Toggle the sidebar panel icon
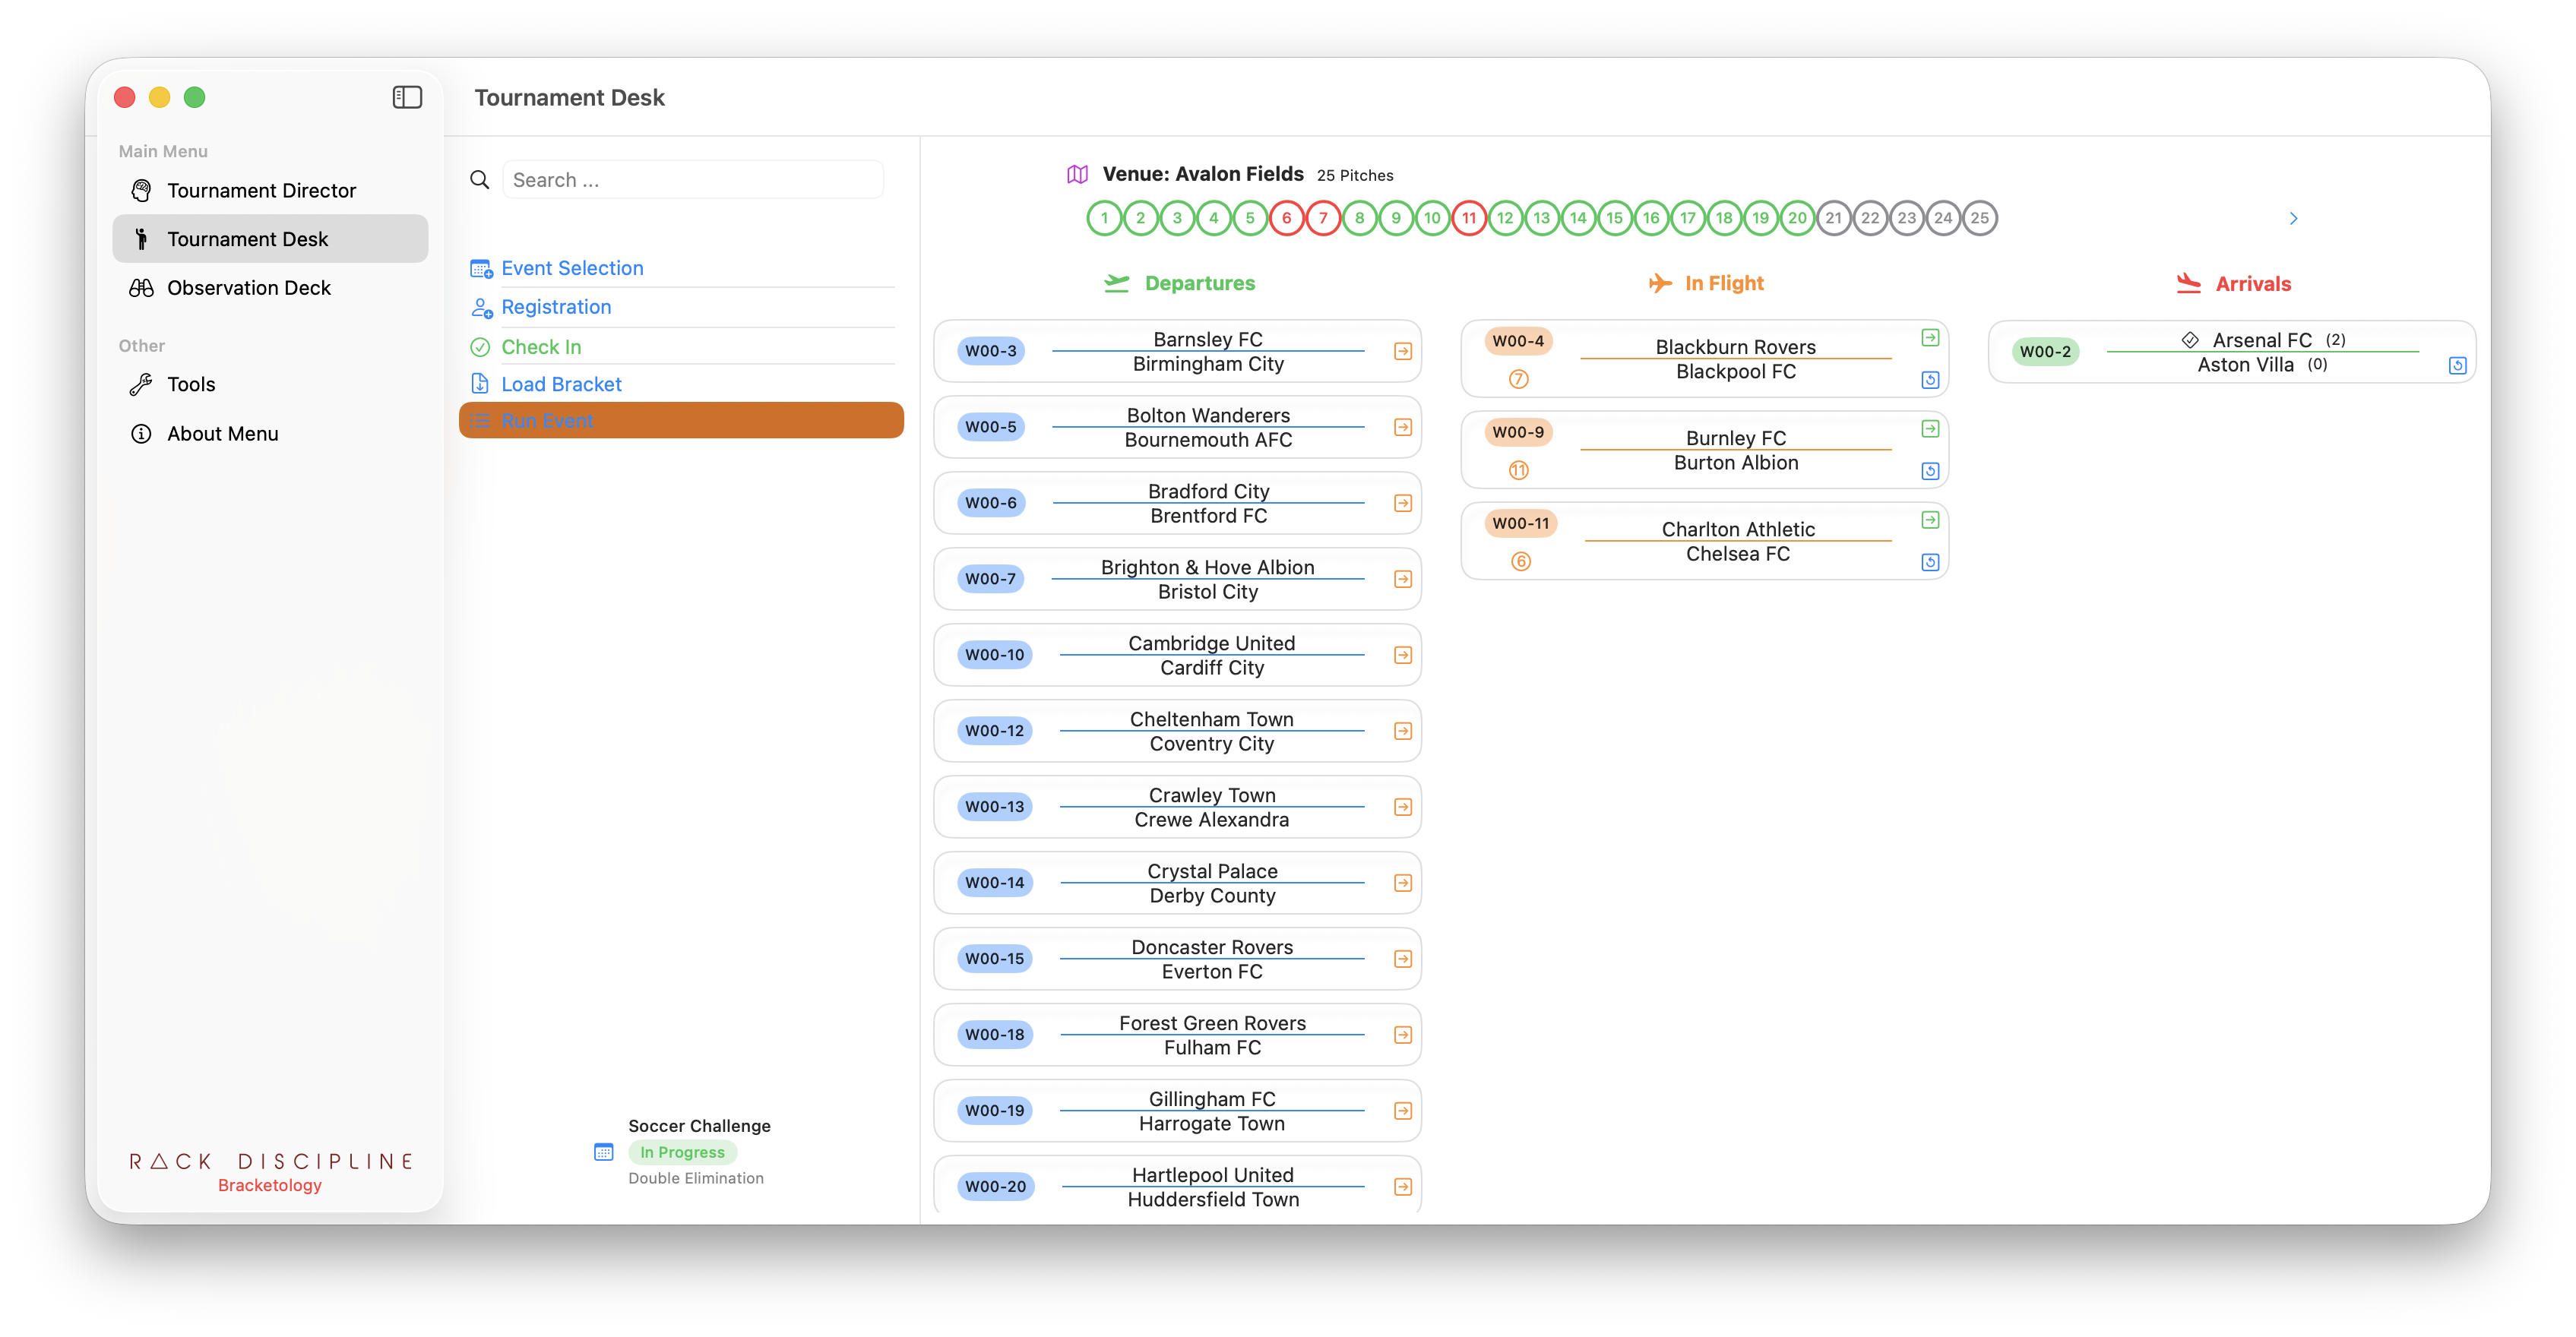The image size is (2576, 1337). tap(407, 97)
